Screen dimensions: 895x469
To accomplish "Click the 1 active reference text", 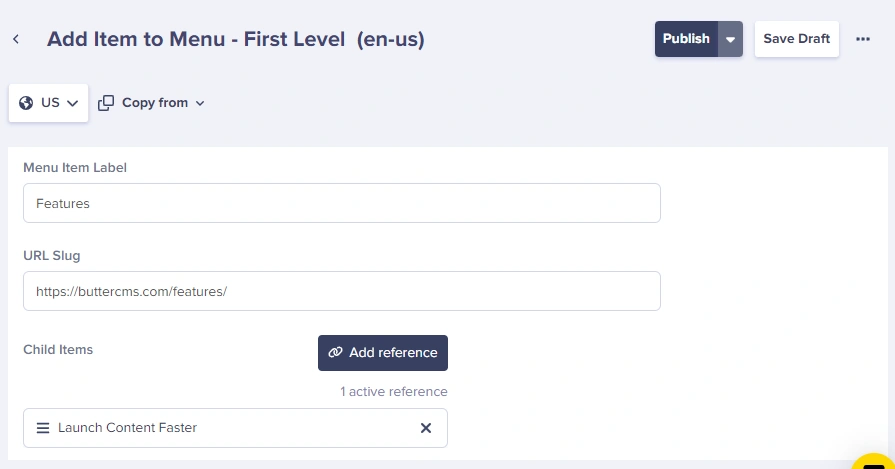I will point(394,392).
